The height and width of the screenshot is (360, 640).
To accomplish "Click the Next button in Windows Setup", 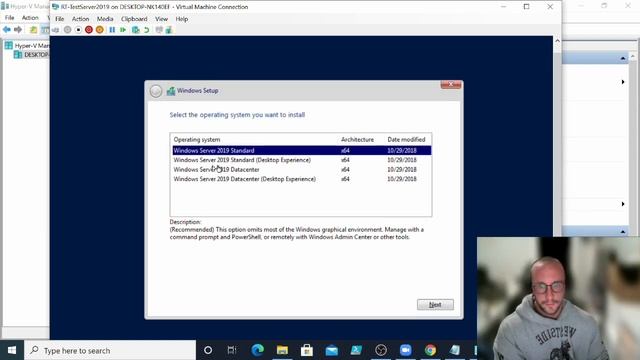I will 435,304.
